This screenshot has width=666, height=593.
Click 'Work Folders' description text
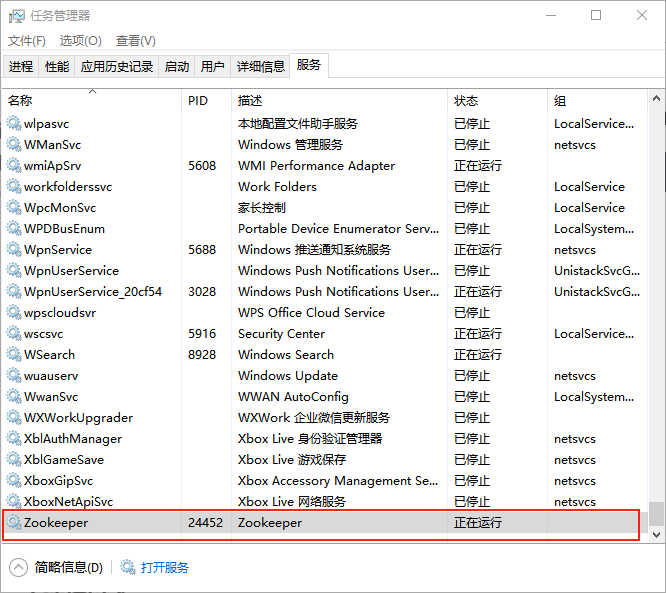[x=277, y=186]
